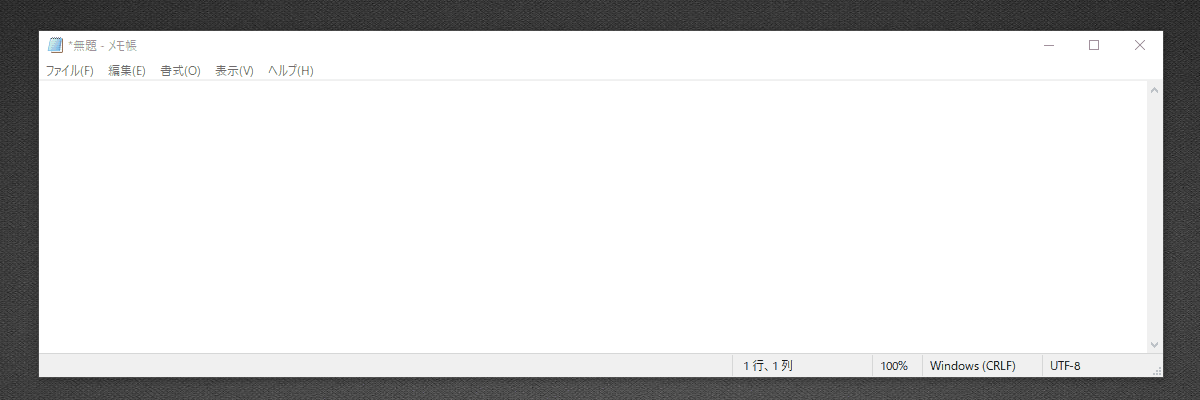Open the 書式(O) menu
This screenshot has height=400, width=1200.
pyautogui.click(x=180, y=71)
